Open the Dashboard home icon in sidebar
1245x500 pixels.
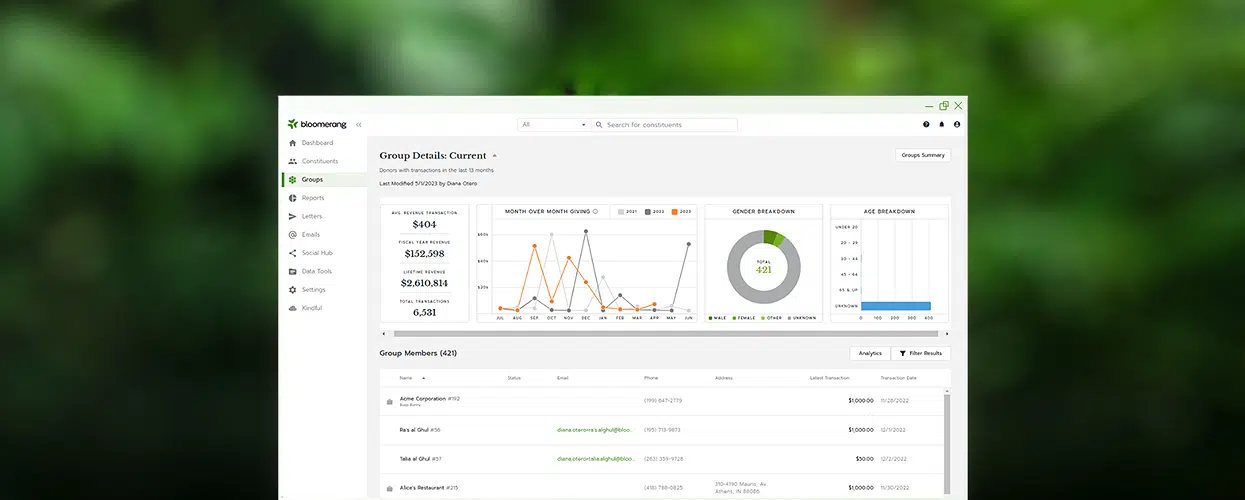pyautogui.click(x=292, y=143)
